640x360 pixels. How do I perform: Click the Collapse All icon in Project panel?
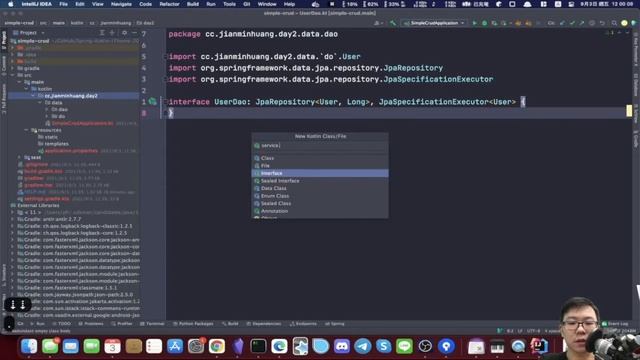112,33
